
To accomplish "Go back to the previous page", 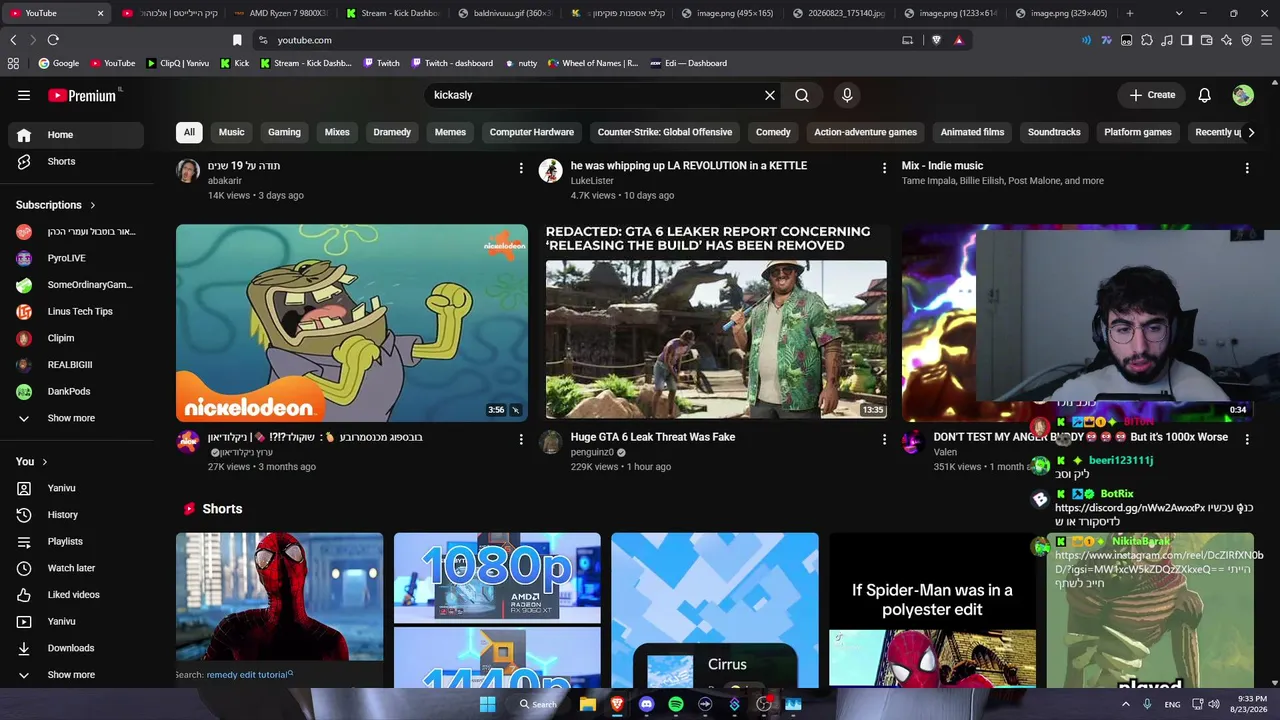I will click(x=13, y=40).
